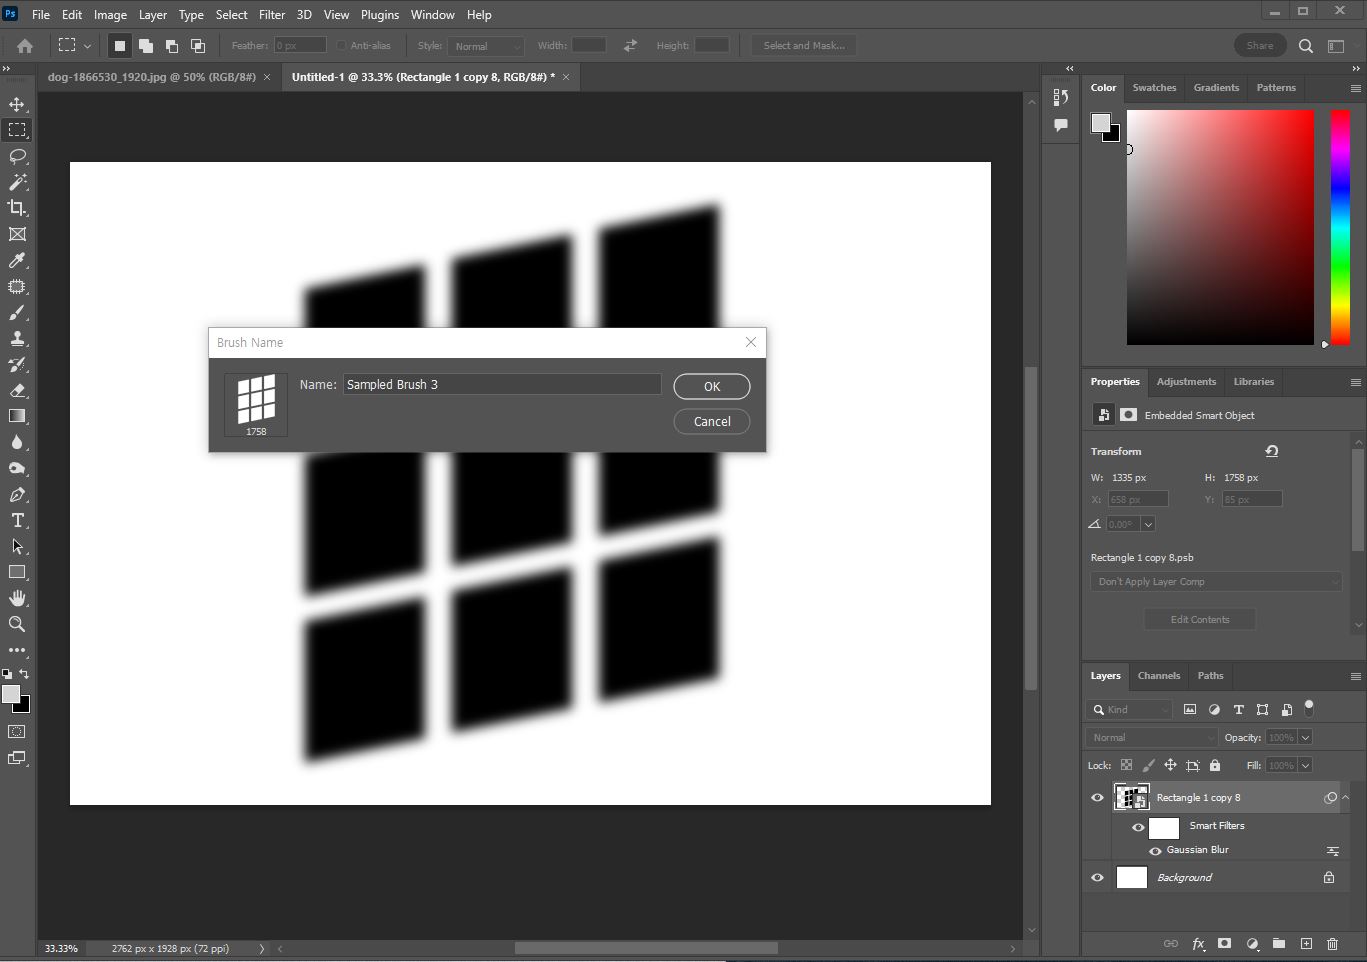The image size is (1367, 962).
Task: Click the Home icon in options bar
Action: click(25, 45)
